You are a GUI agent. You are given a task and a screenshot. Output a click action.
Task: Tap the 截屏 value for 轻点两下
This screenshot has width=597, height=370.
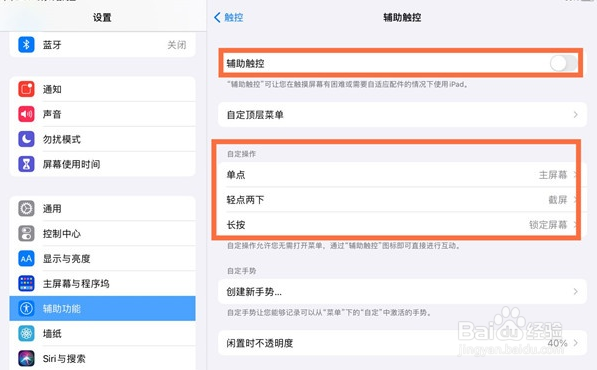click(558, 199)
